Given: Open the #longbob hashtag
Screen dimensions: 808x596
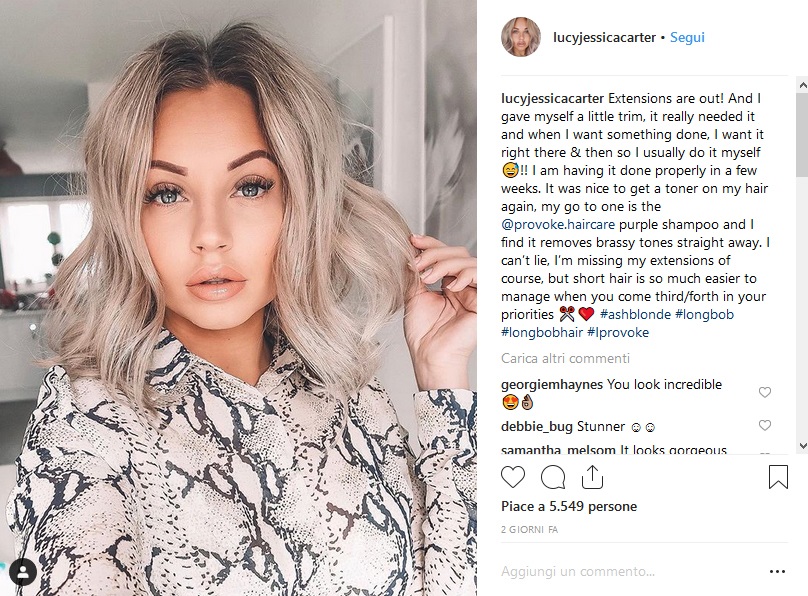Looking at the screenshot, I should click(x=704, y=314).
